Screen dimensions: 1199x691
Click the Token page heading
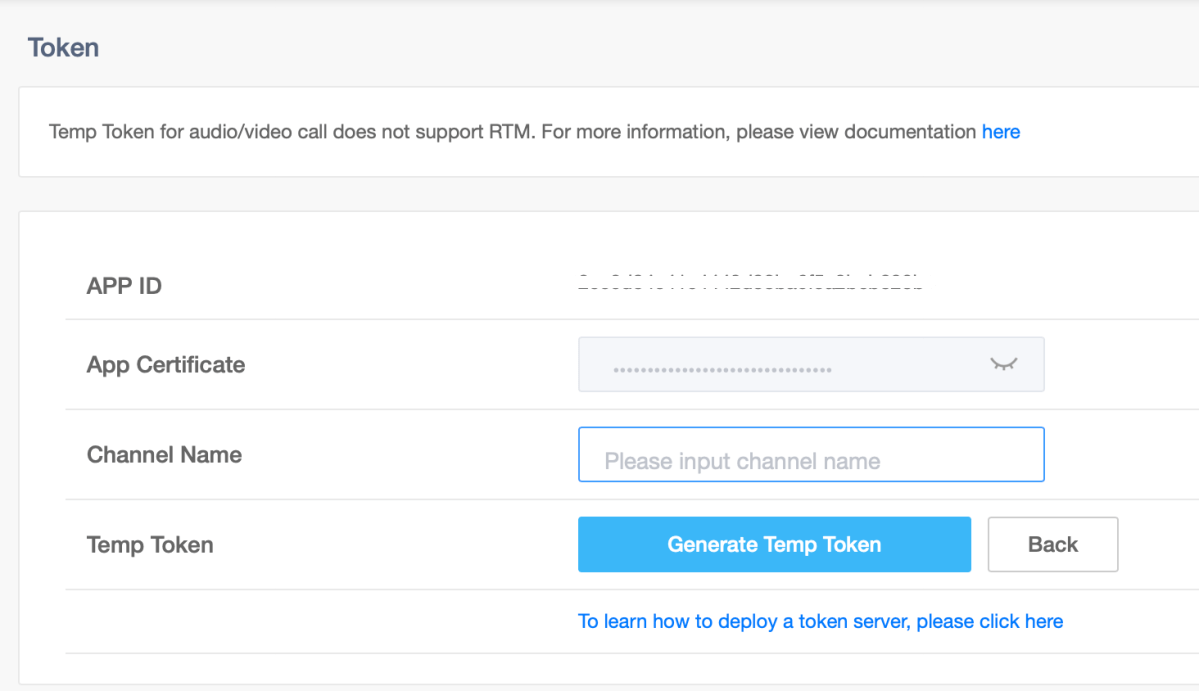click(x=63, y=48)
